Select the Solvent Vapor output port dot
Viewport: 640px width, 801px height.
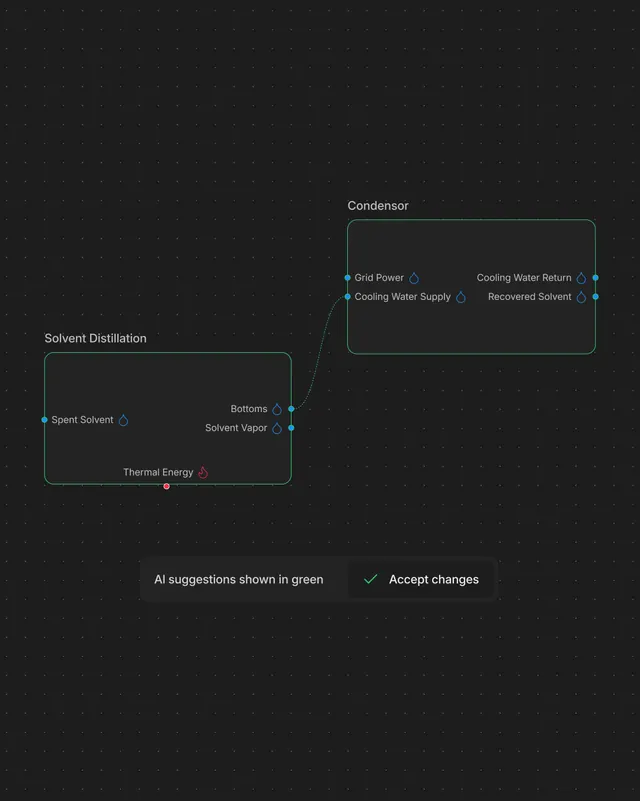pos(291,428)
